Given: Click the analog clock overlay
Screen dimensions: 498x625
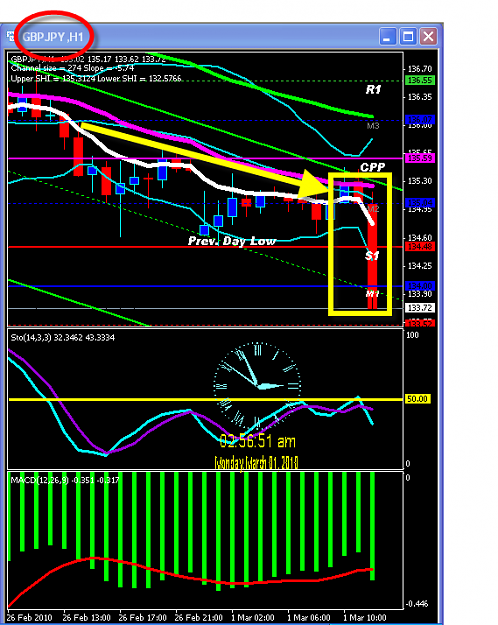Looking at the screenshot, I should 257,386.
